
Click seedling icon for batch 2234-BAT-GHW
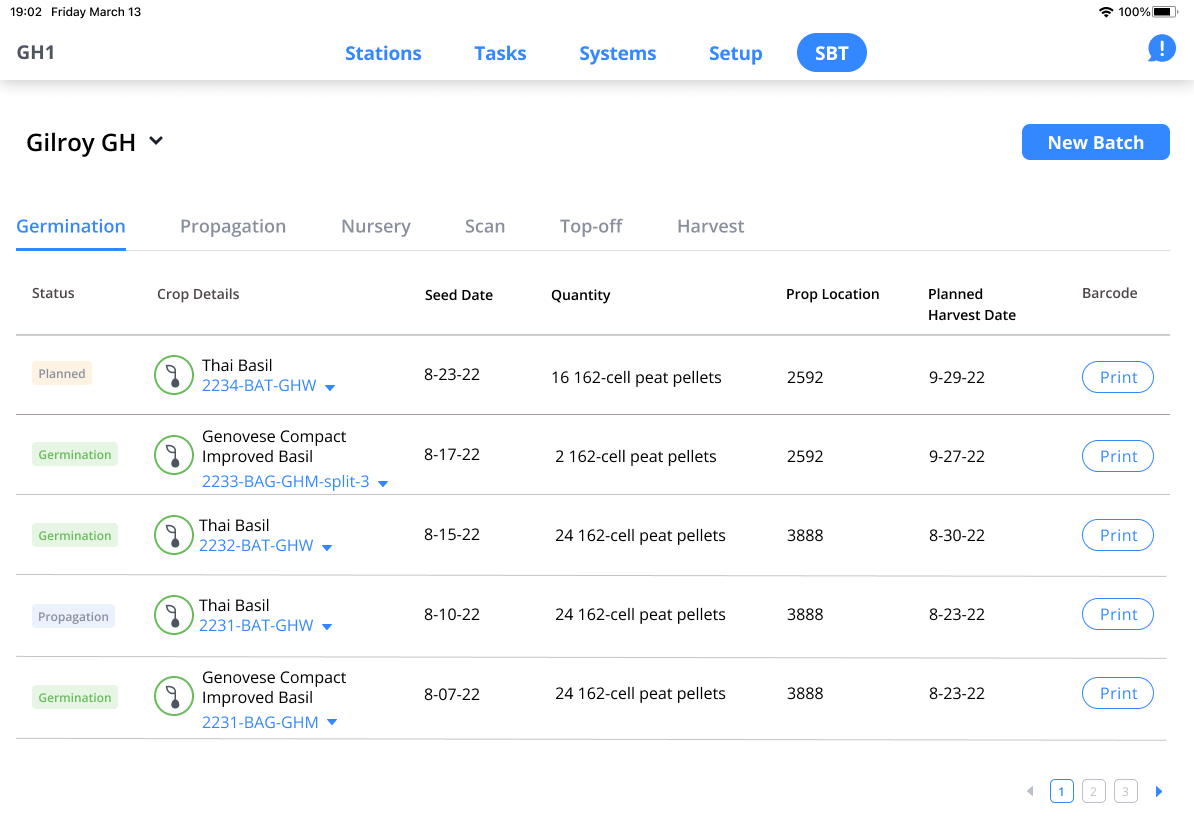173,376
